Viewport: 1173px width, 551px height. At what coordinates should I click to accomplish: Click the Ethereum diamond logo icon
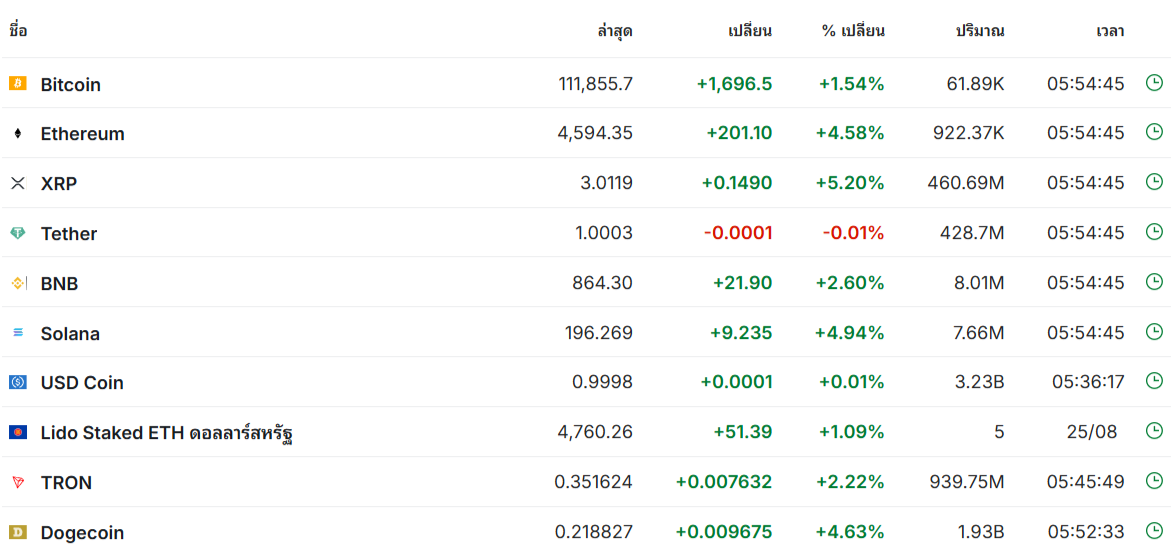point(18,133)
